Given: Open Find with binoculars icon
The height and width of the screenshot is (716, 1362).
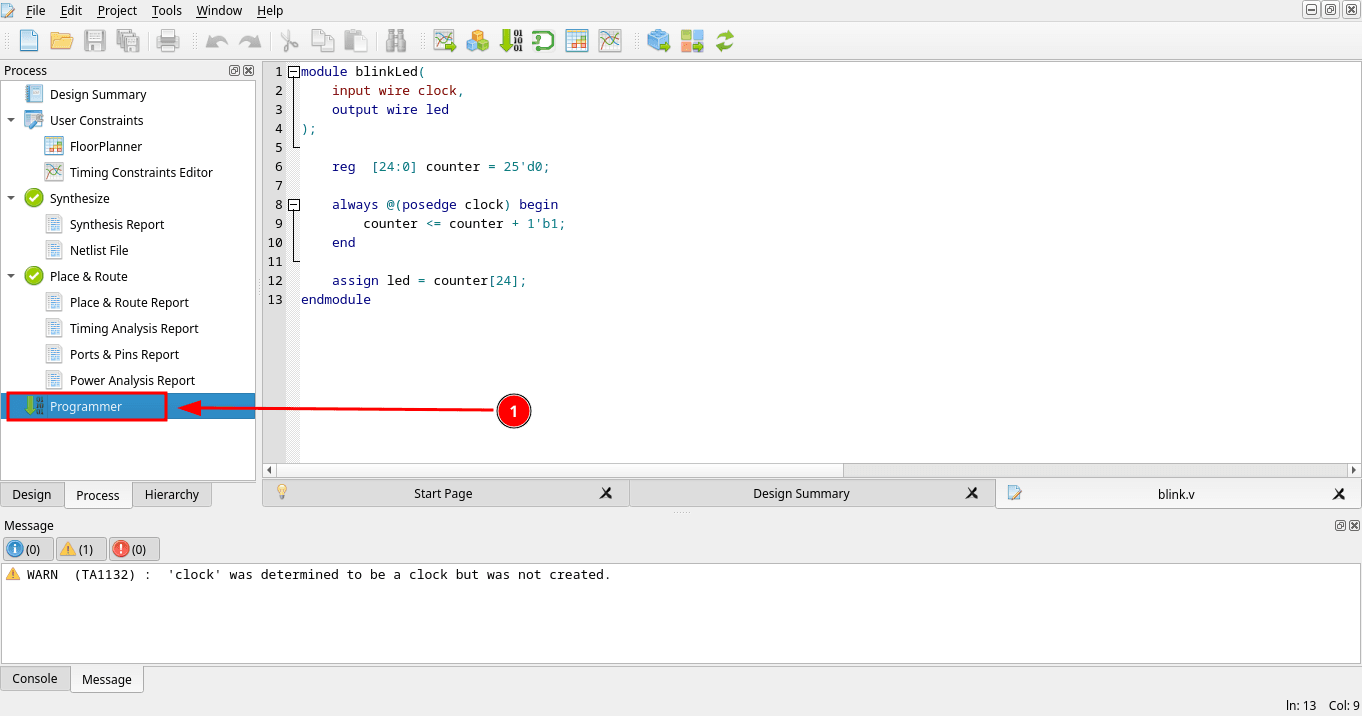Looking at the screenshot, I should coord(396,41).
